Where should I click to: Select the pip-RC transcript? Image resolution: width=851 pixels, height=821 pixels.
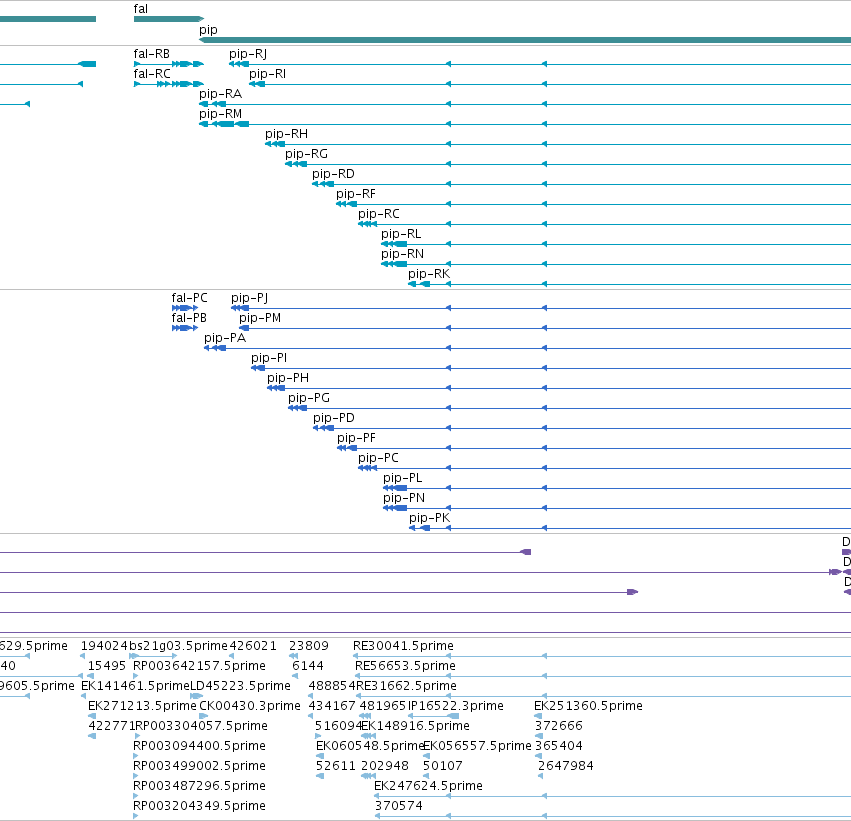(379, 214)
